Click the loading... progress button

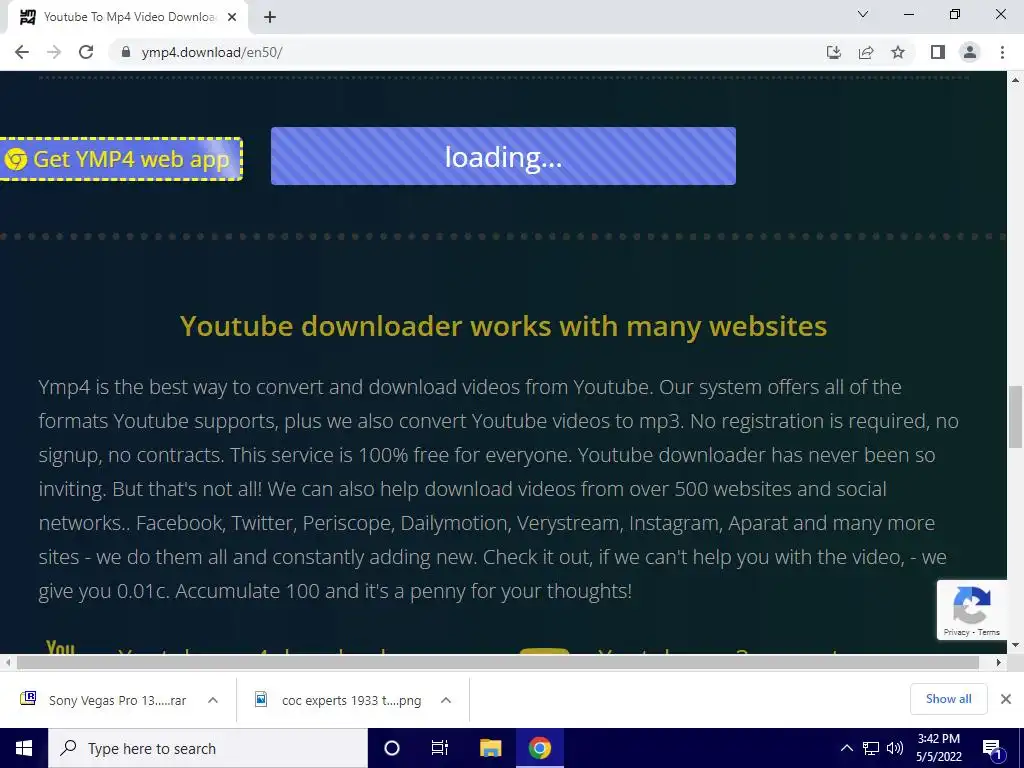(x=504, y=156)
